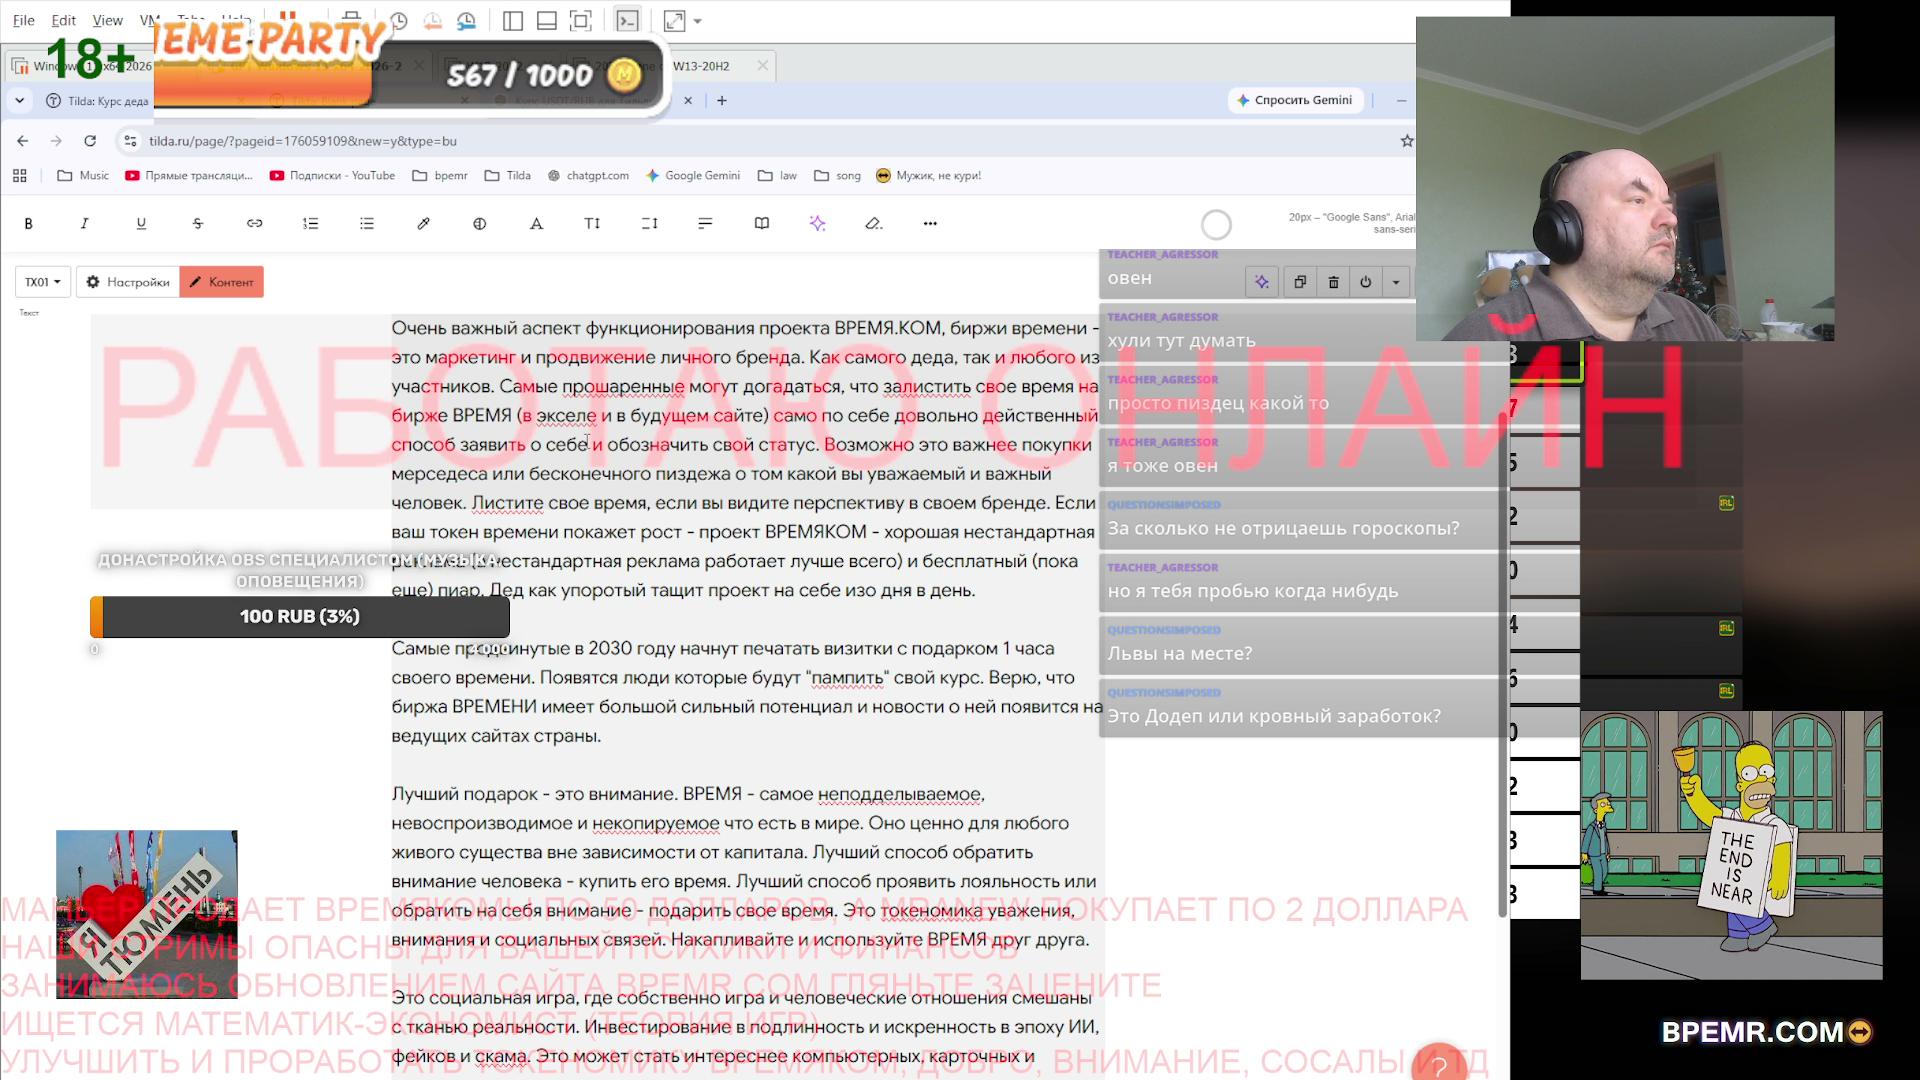This screenshot has width=1920, height=1080.
Task: Click the VM stretch guest display icon
Action: 675,20
